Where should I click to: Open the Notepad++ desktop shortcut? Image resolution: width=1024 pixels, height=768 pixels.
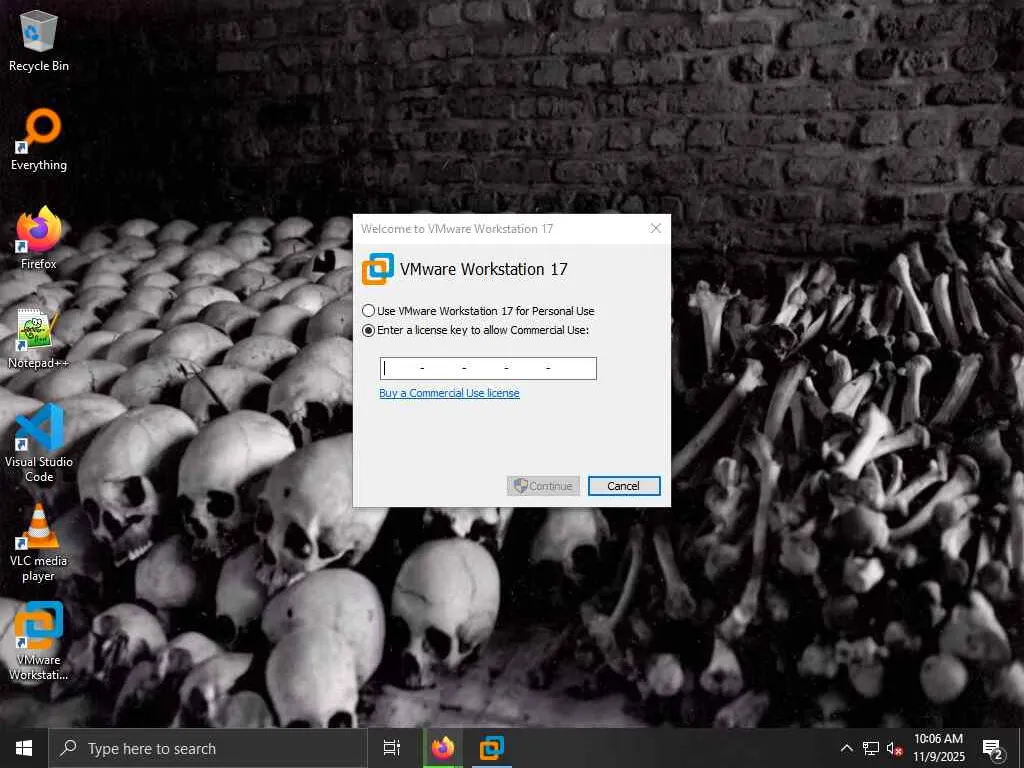pyautogui.click(x=38, y=338)
